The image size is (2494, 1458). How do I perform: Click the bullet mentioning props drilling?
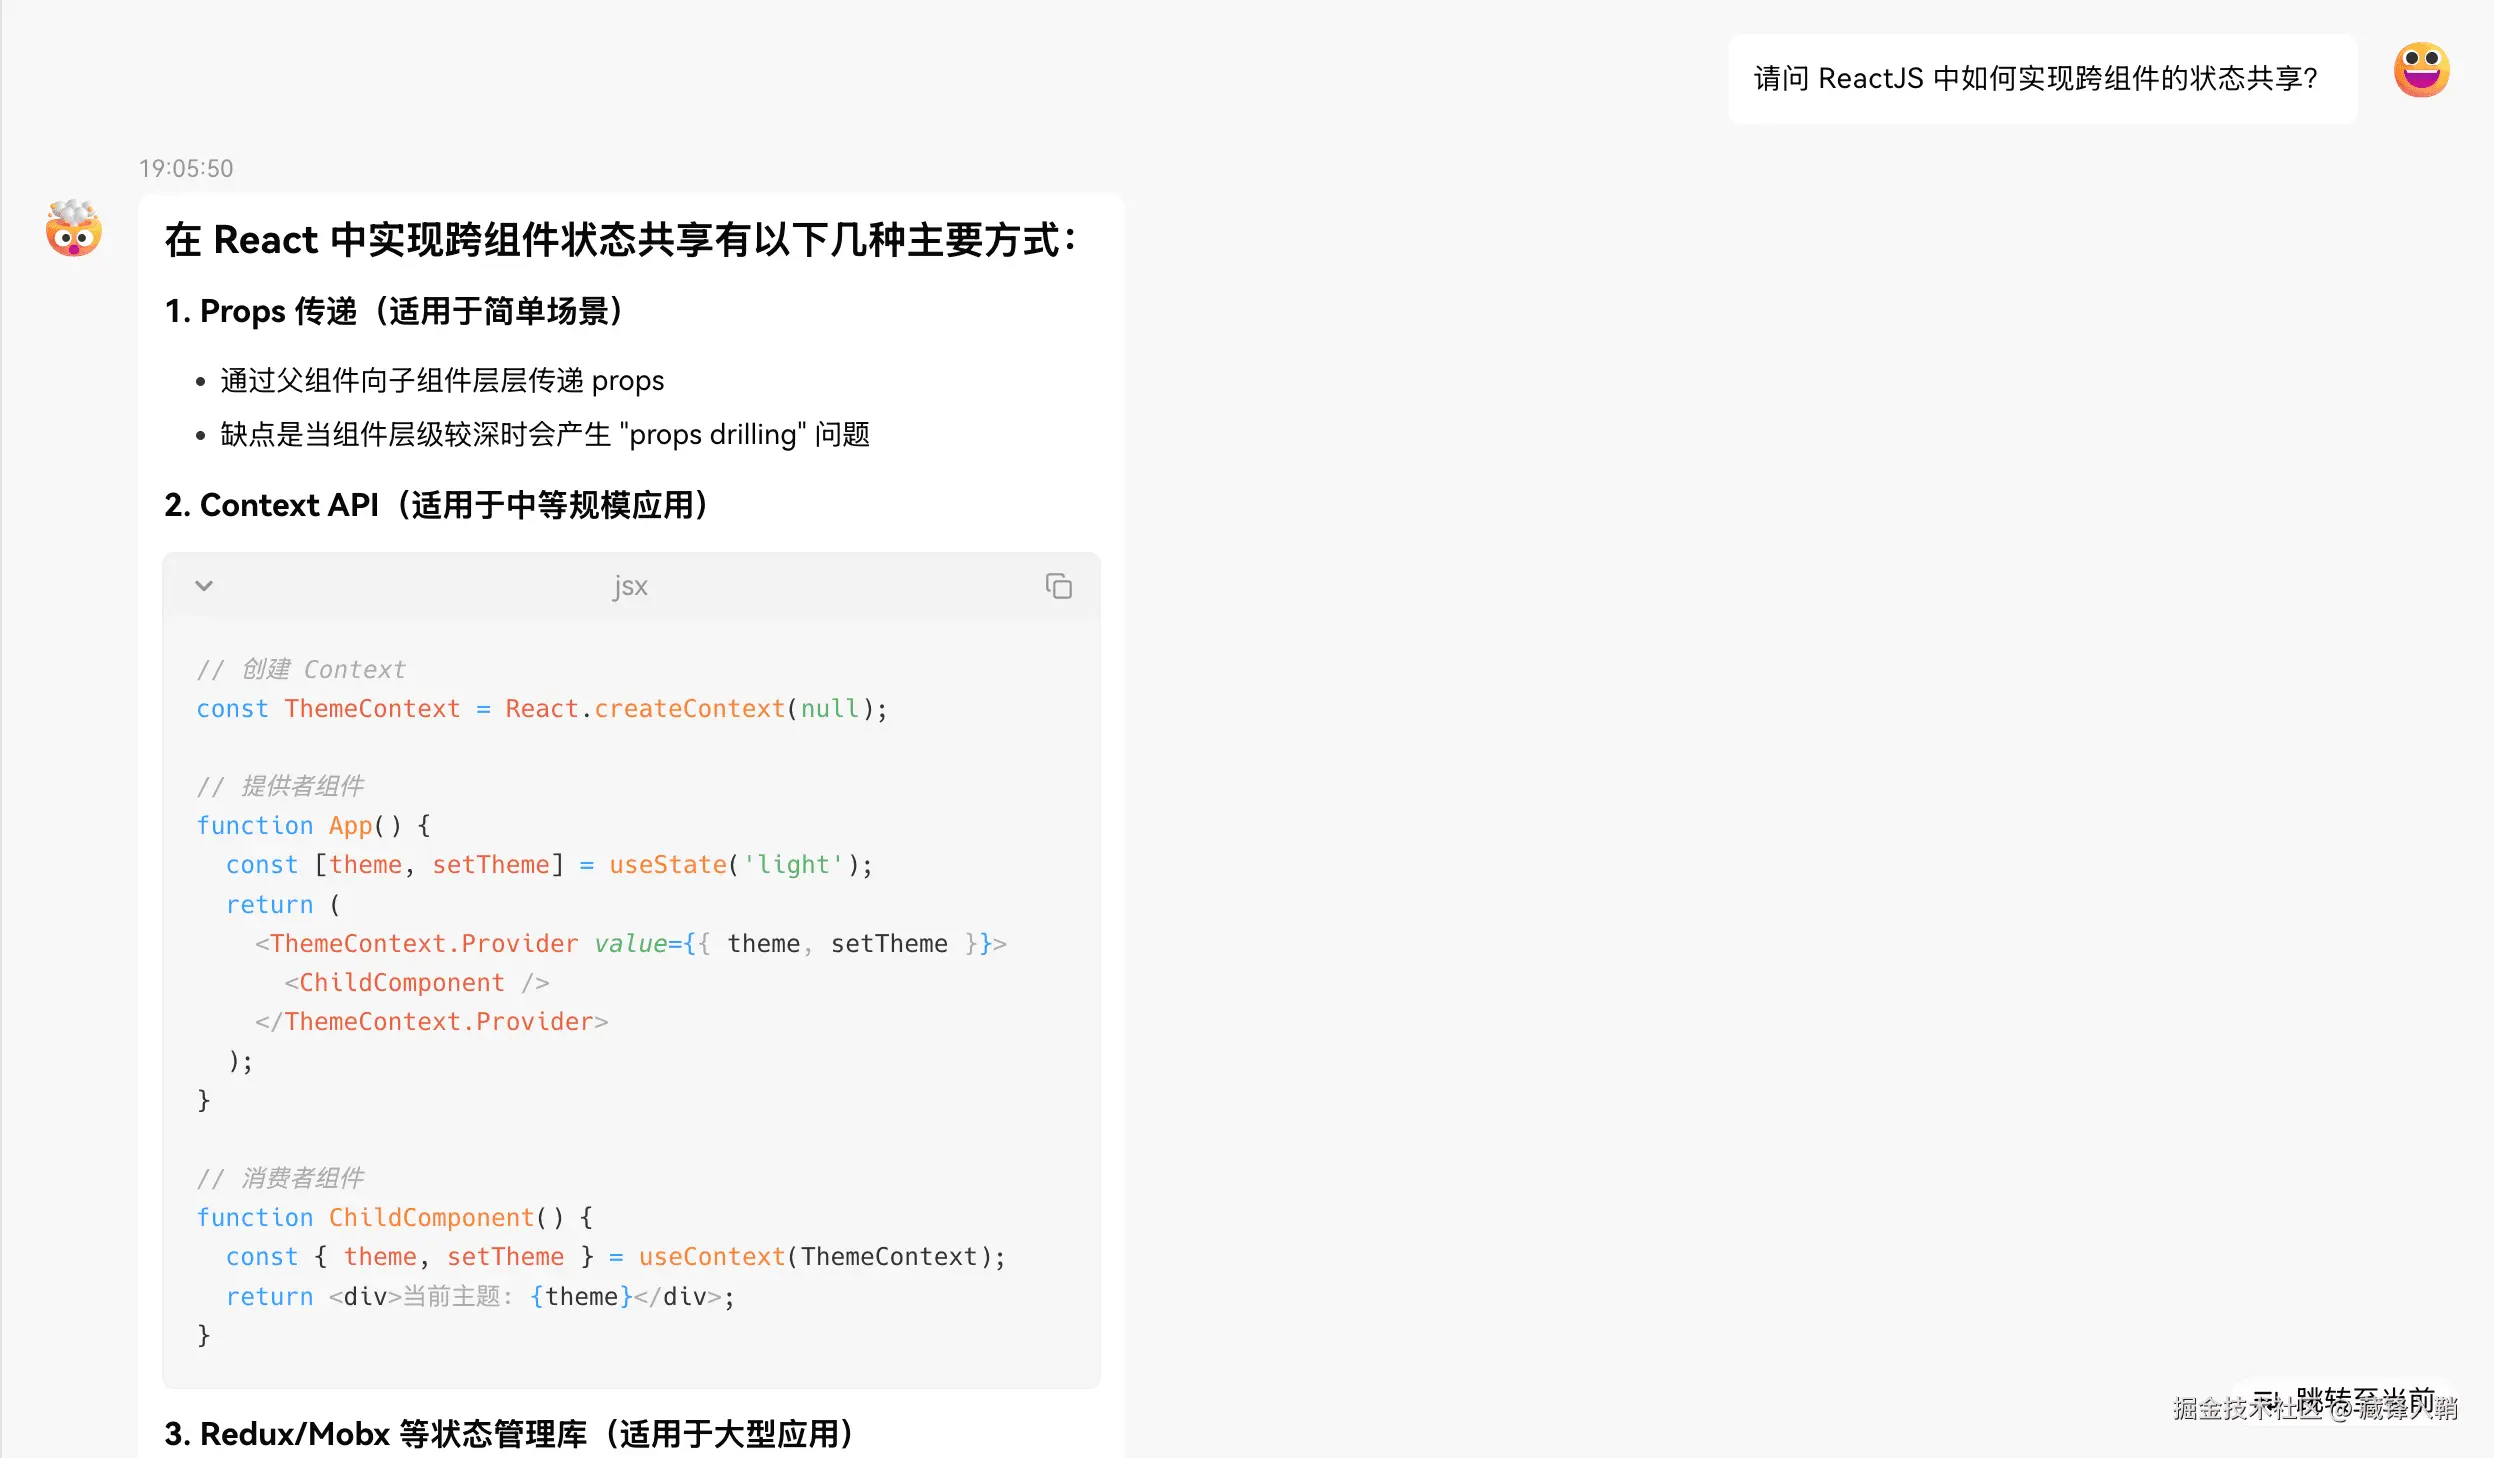545,435
